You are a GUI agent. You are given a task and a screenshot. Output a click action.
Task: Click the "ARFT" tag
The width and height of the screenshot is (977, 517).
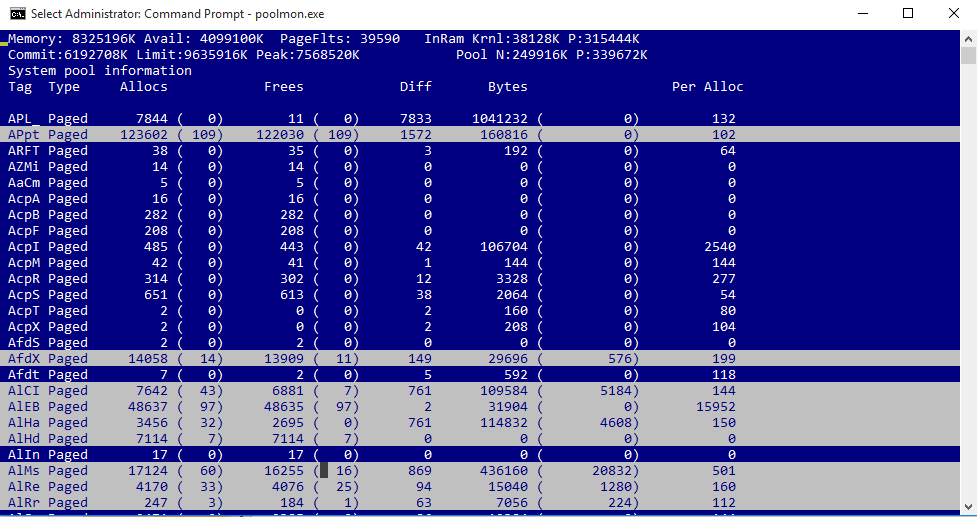24,151
